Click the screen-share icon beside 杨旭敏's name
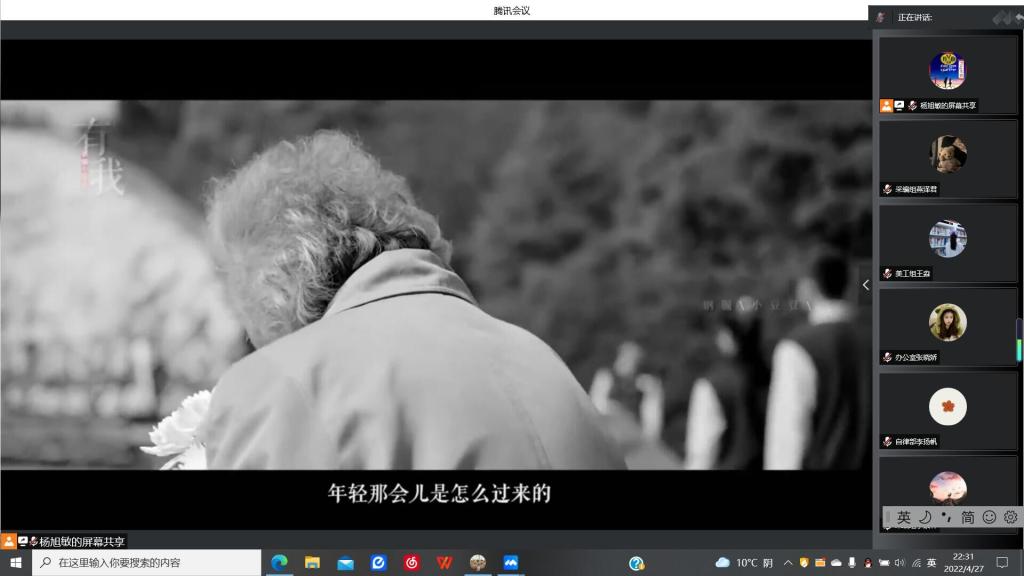The image size is (1024, 576). (899, 105)
